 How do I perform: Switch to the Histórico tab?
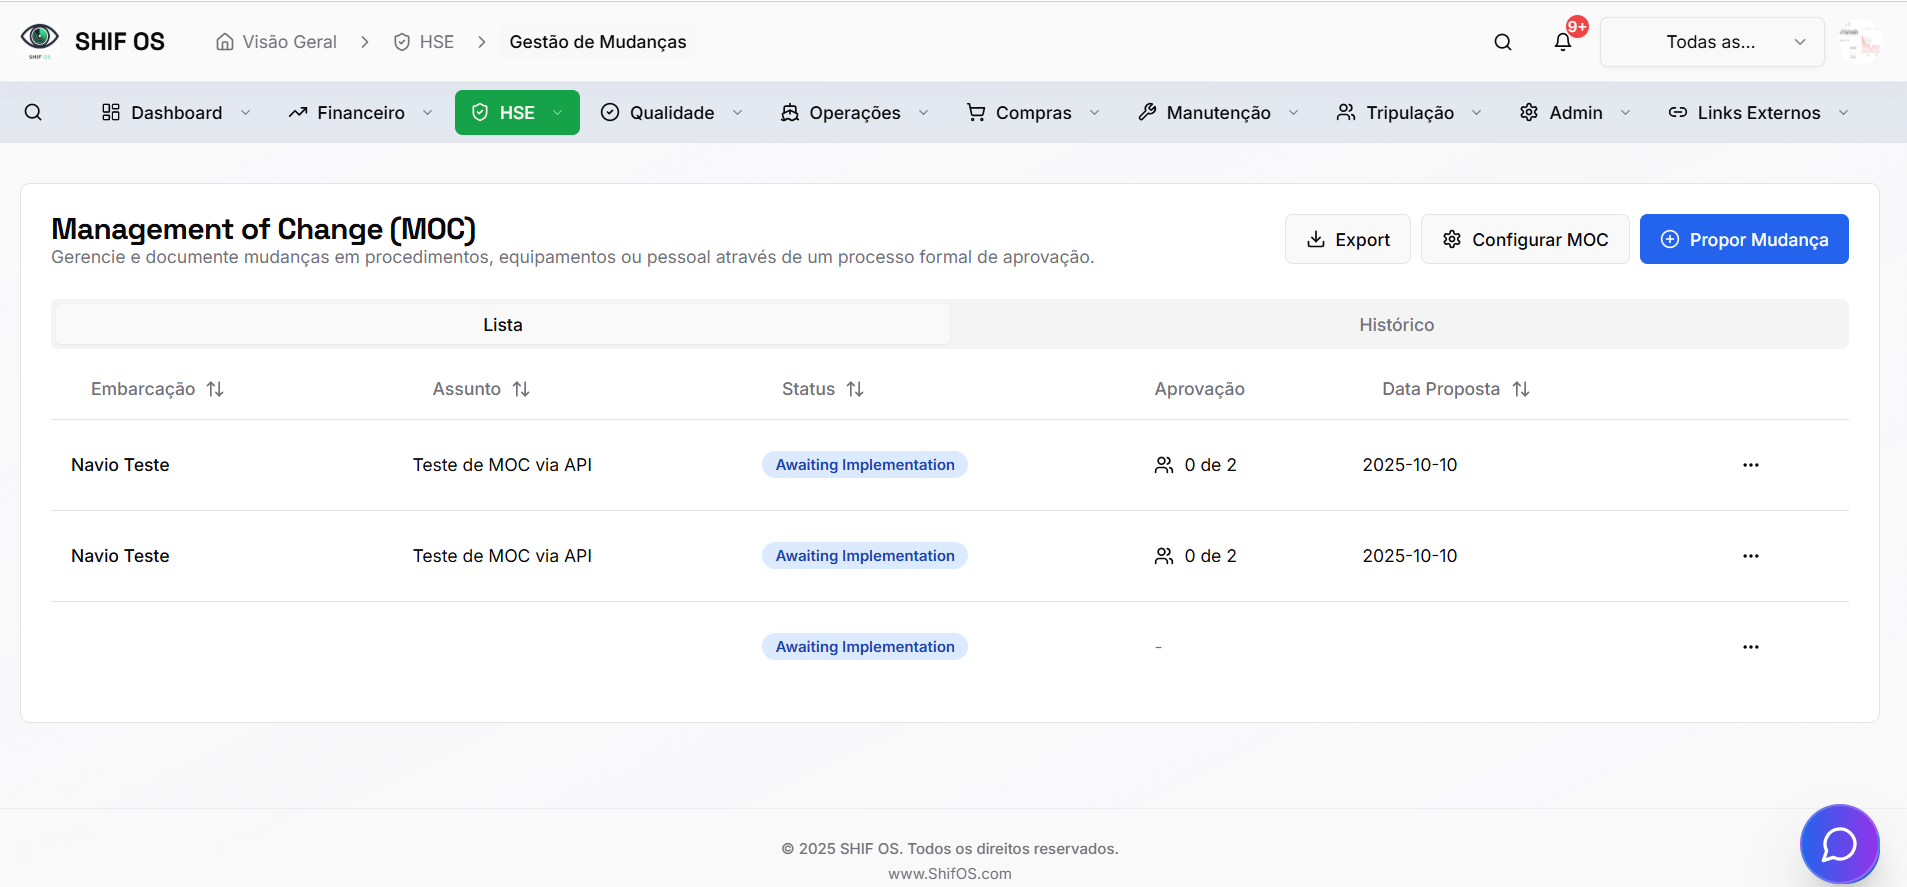pos(1396,325)
